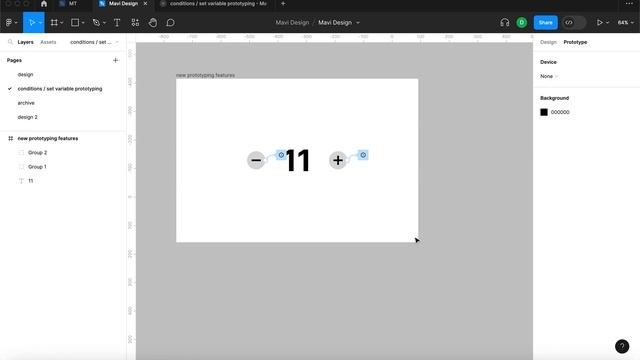Click the green user avatar D

(x=522, y=23)
